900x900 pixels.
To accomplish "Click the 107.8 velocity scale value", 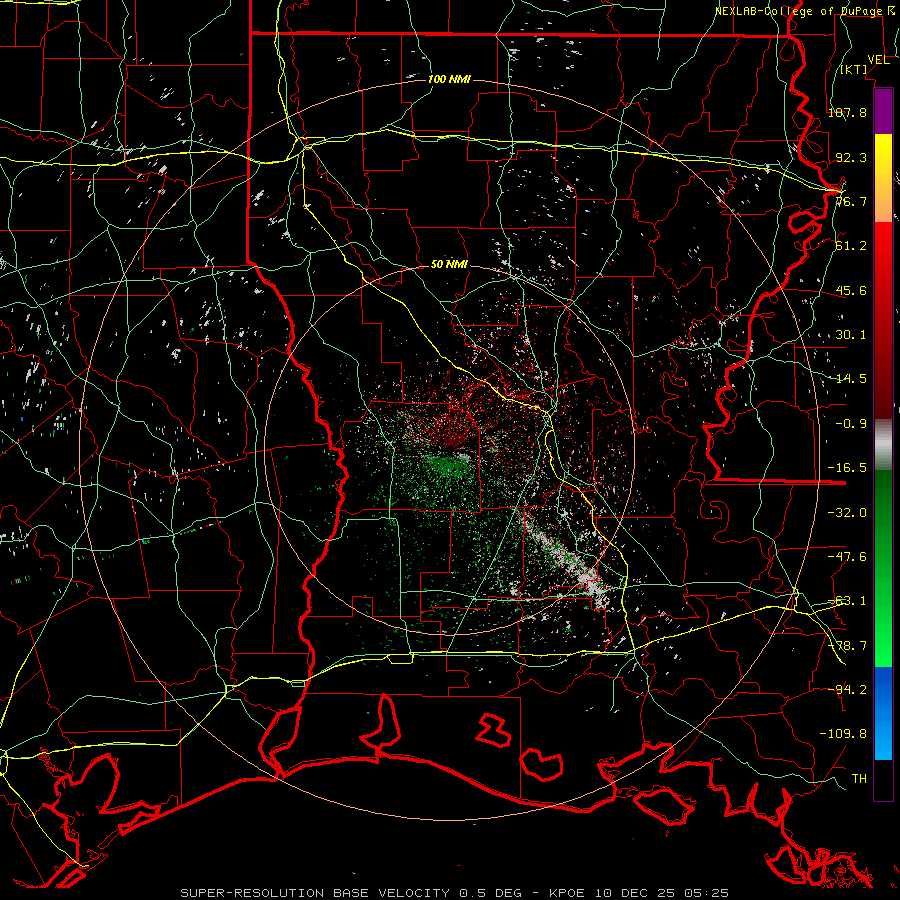I will [848, 112].
